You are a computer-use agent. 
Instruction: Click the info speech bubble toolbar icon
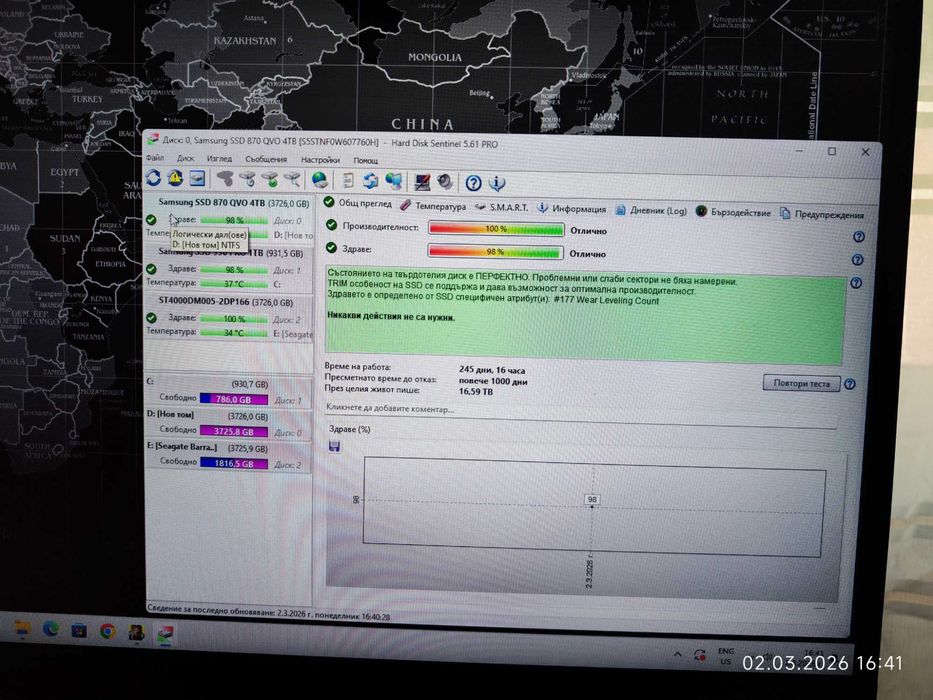click(x=497, y=183)
